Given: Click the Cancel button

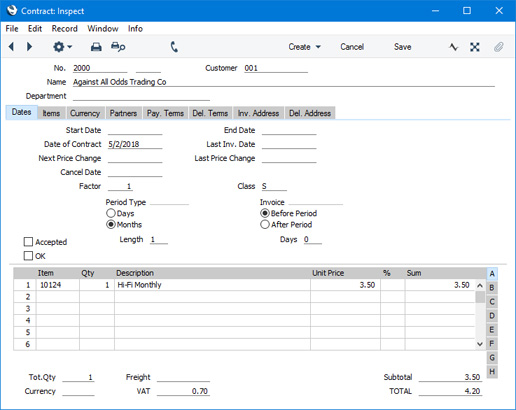Looking at the screenshot, I should [352, 47].
